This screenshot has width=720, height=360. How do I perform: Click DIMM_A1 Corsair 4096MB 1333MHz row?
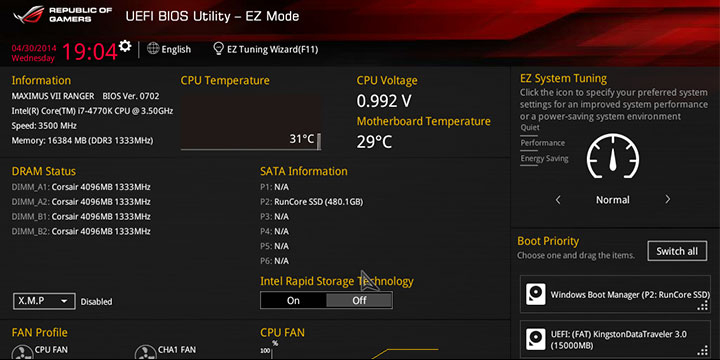[81, 187]
